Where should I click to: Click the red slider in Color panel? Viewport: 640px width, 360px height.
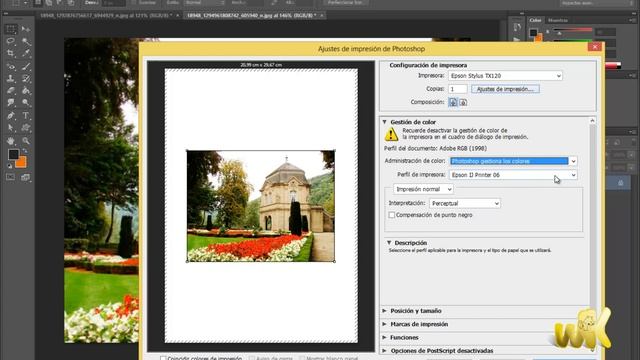coord(572,30)
